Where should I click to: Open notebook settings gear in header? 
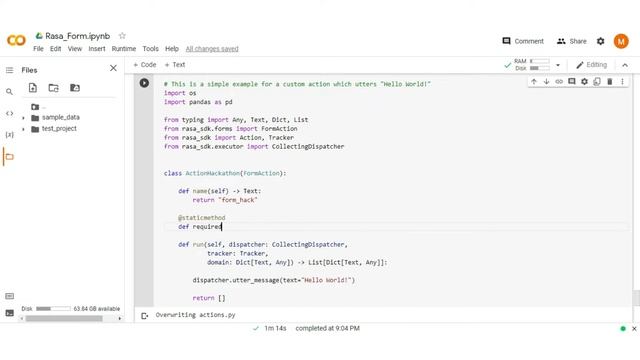[600, 41]
